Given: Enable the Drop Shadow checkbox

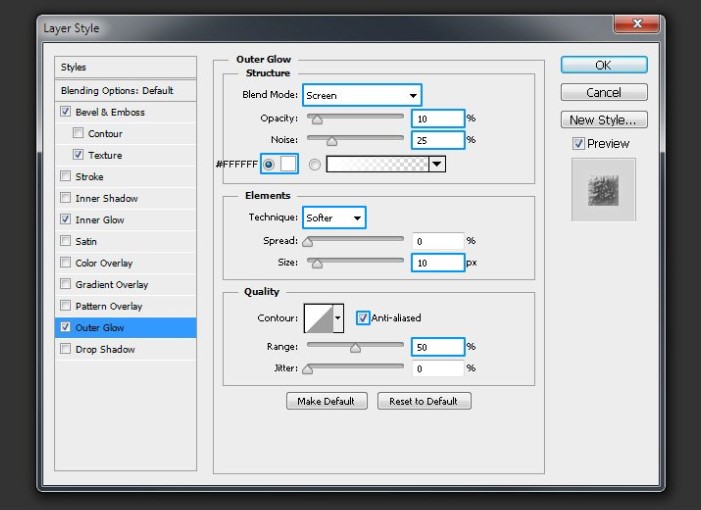Looking at the screenshot, I should tap(66, 349).
